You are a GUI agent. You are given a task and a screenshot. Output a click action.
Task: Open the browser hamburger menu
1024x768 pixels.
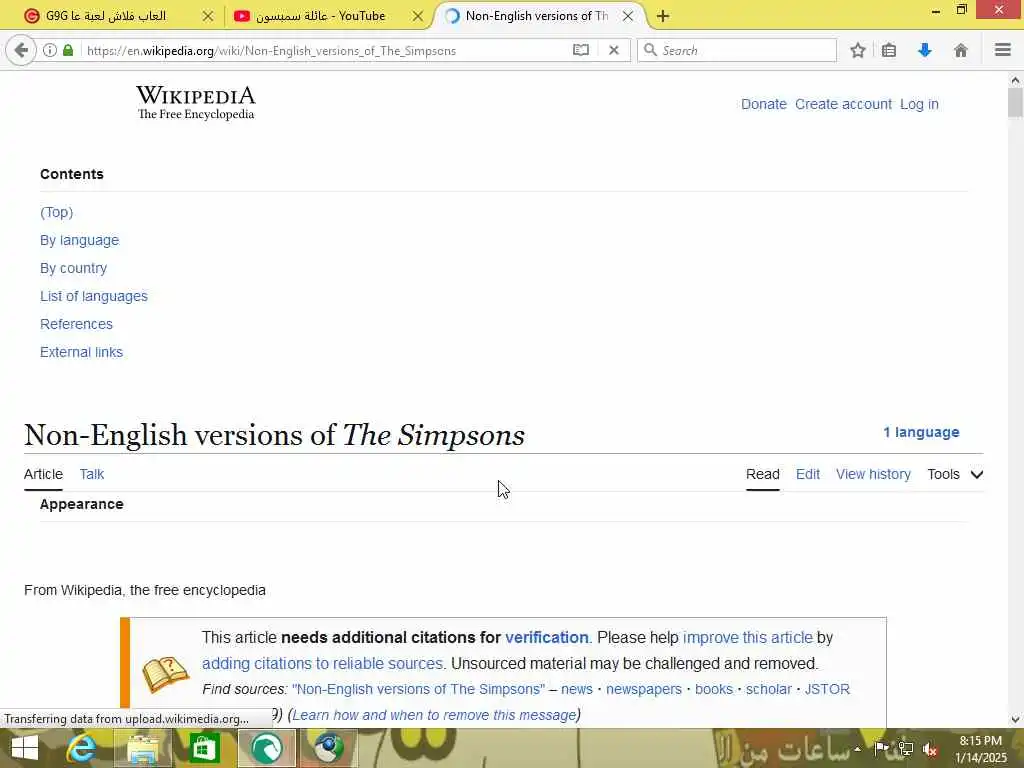tap(1003, 50)
